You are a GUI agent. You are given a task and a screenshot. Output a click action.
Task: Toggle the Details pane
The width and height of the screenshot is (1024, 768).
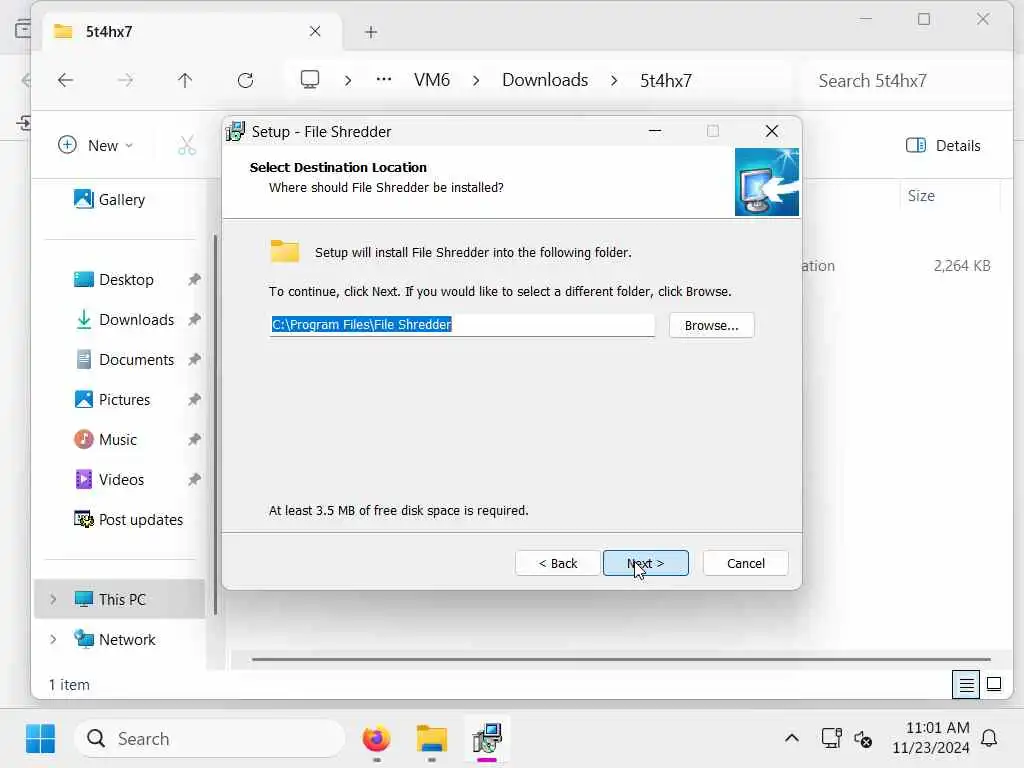tap(943, 145)
